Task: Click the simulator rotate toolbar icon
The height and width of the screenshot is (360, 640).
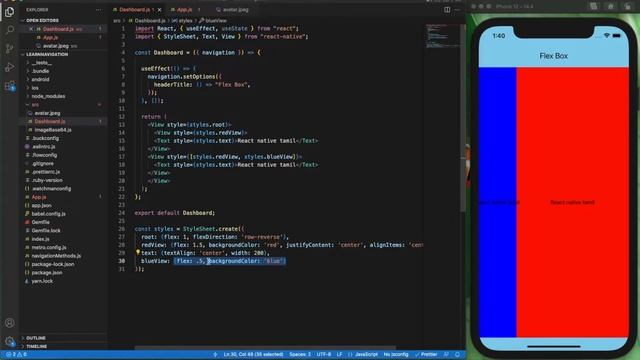Action: (x=627, y=6)
